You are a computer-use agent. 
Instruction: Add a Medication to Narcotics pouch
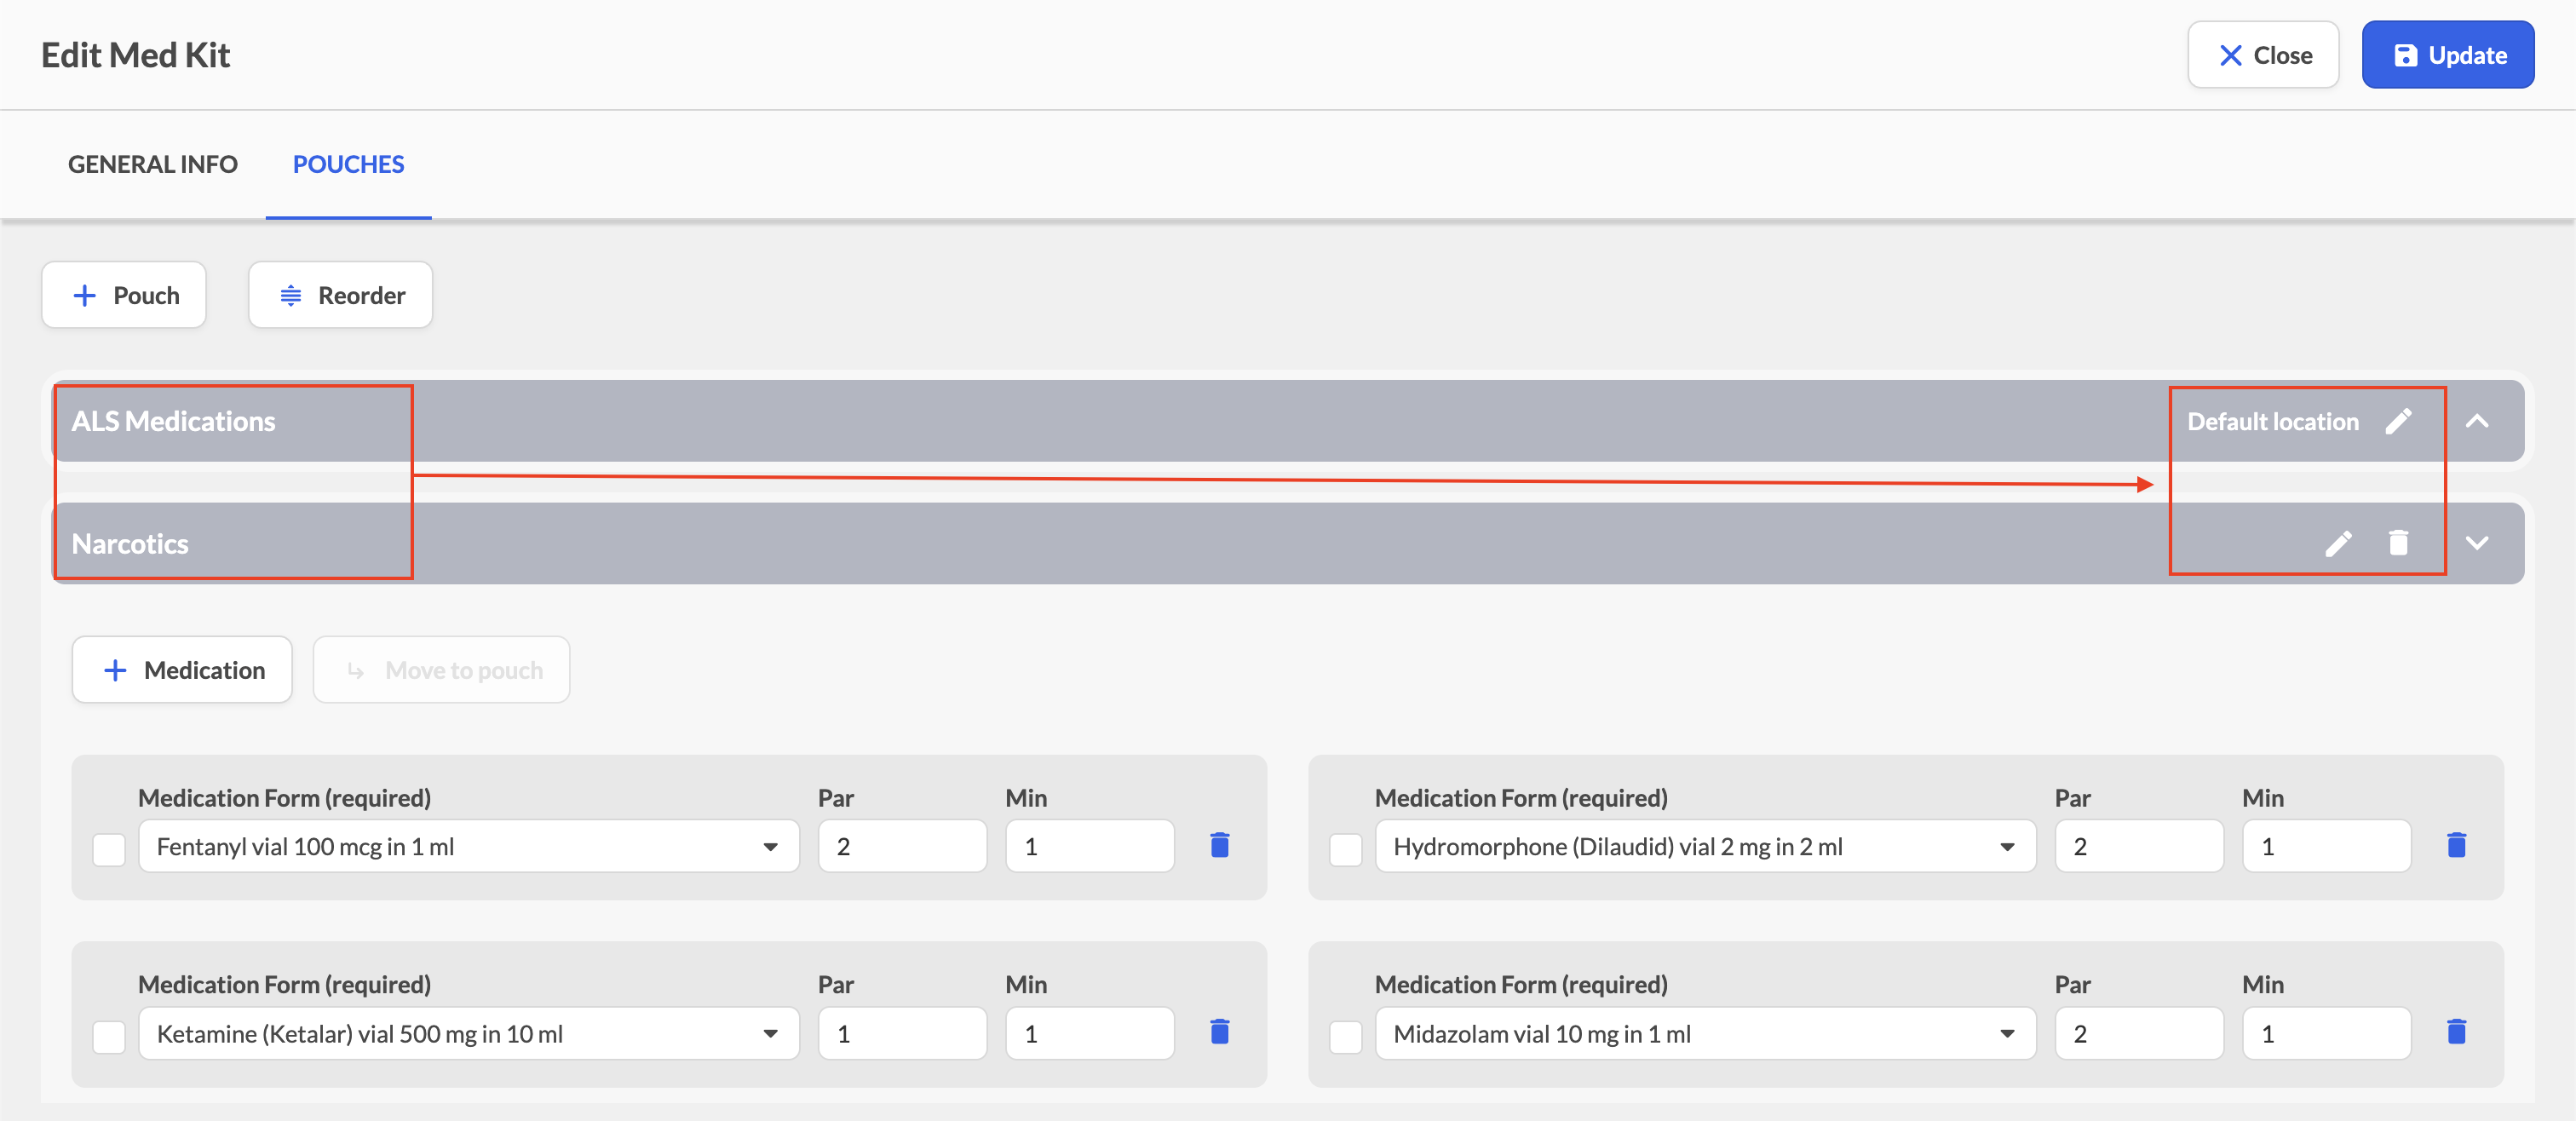pos(182,670)
